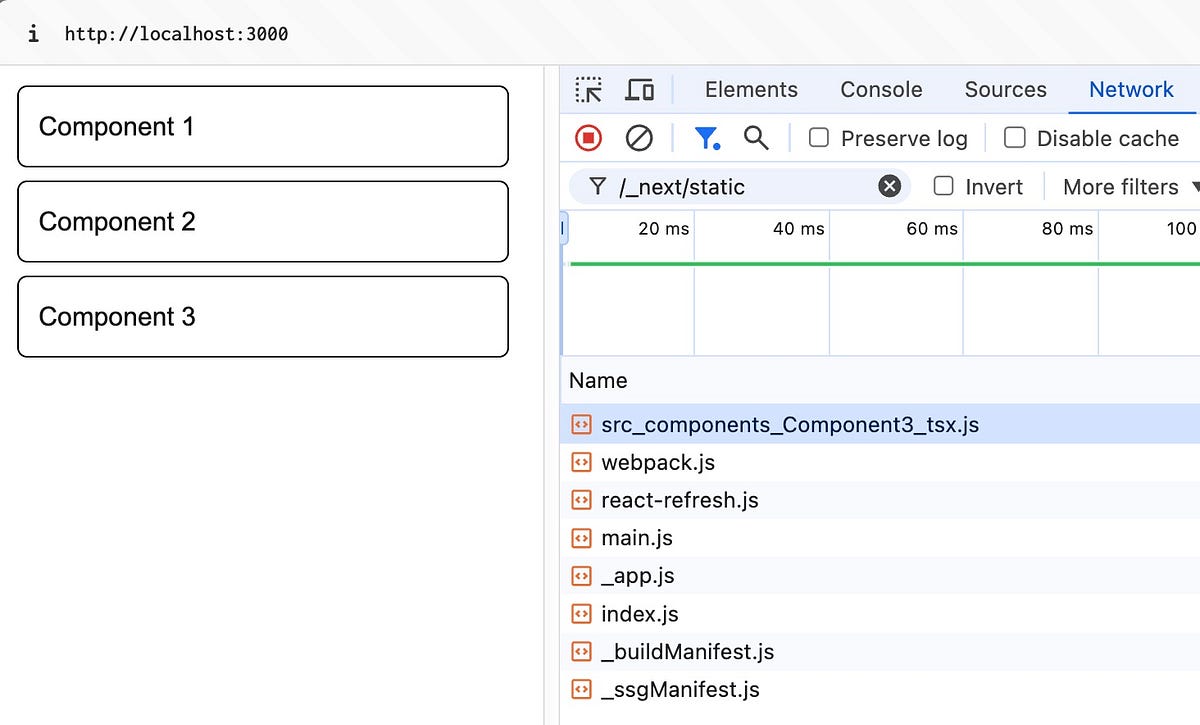The width and height of the screenshot is (1200, 725).
Task: Select the main.js network request
Action: [x=636, y=538]
